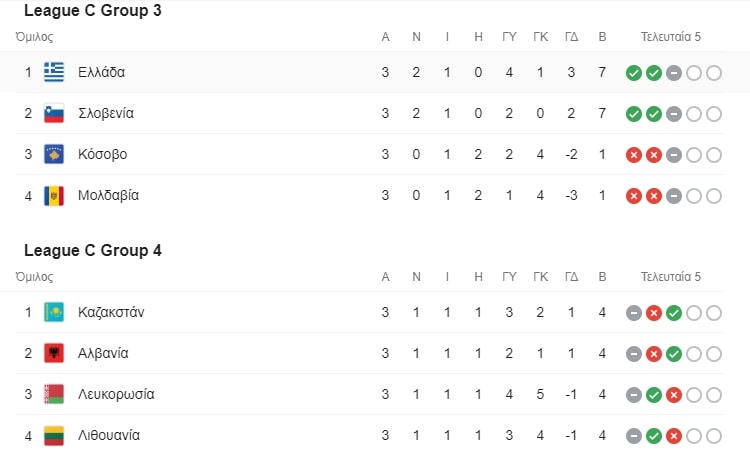Click the Slovenia flag icon
750x472 pixels.
click(x=54, y=113)
